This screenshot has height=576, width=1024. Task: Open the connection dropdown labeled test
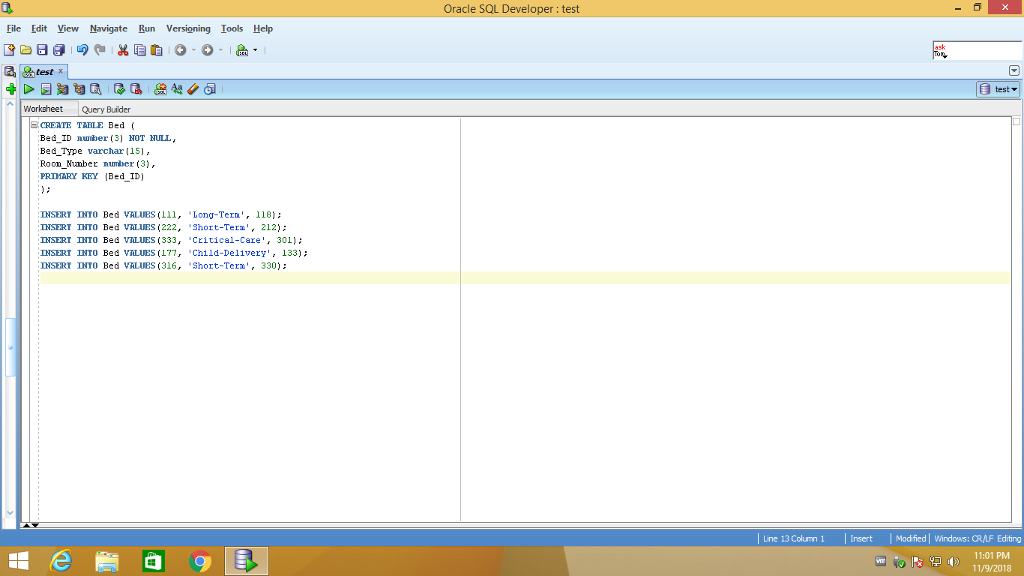[998, 89]
